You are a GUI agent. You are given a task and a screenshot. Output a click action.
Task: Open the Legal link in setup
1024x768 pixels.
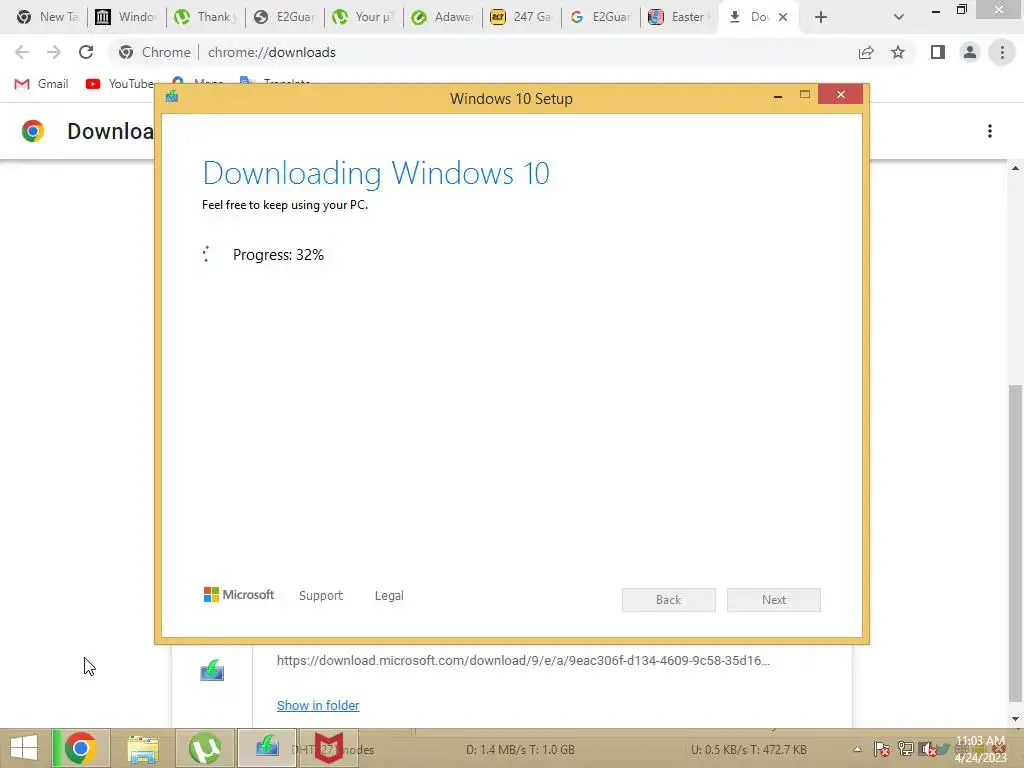389,596
